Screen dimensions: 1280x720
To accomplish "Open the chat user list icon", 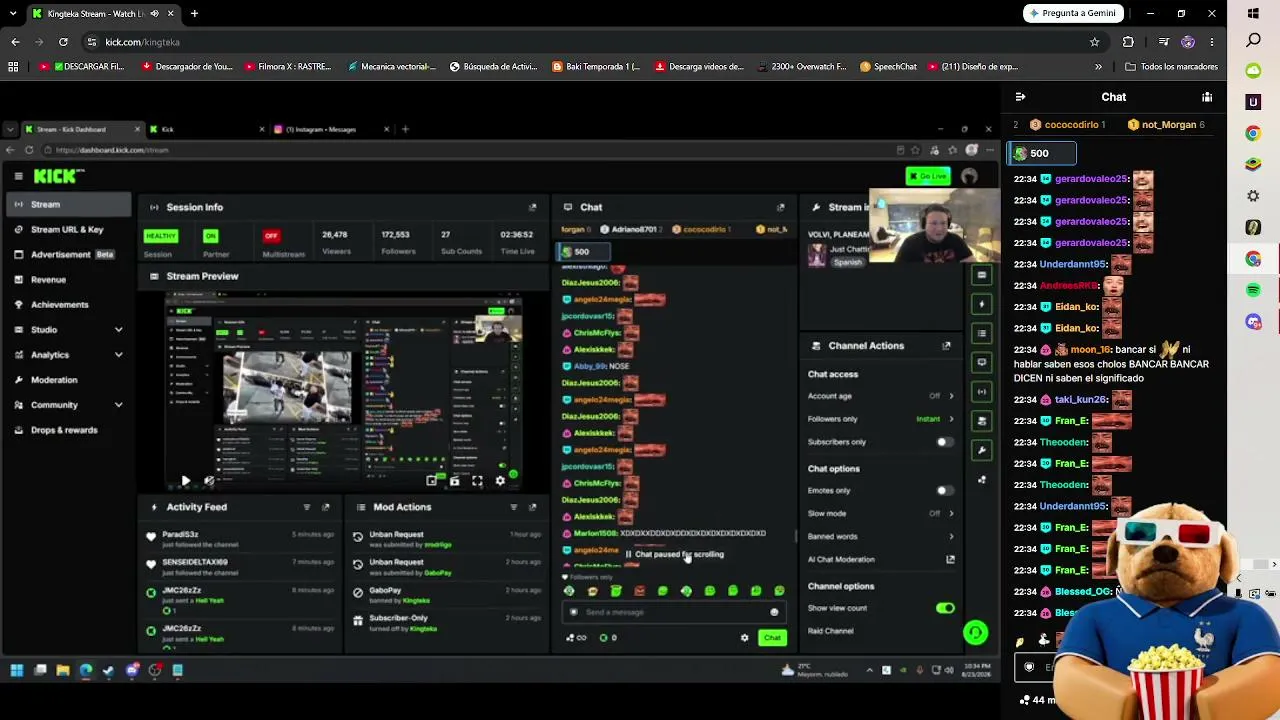I will (x=1207, y=97).
